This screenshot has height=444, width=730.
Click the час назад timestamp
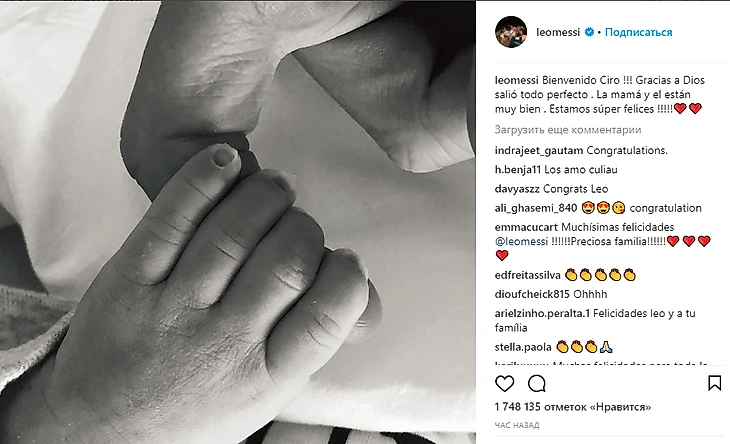(517, 425)
